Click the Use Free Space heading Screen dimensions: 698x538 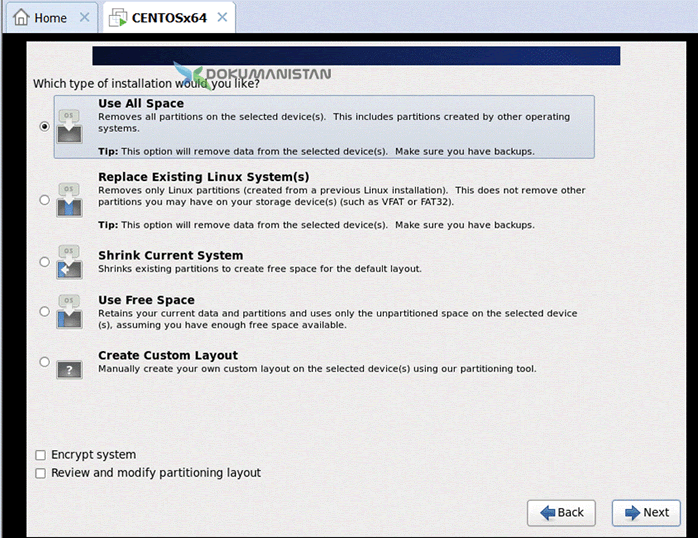pos(146,300)
